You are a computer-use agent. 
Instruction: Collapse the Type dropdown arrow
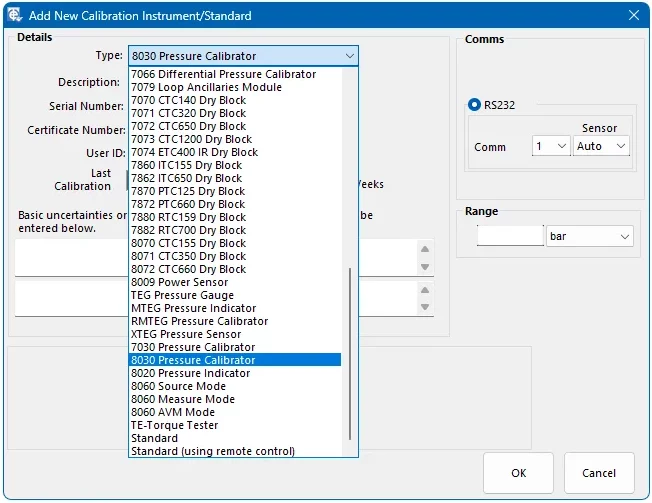point(348,56)
